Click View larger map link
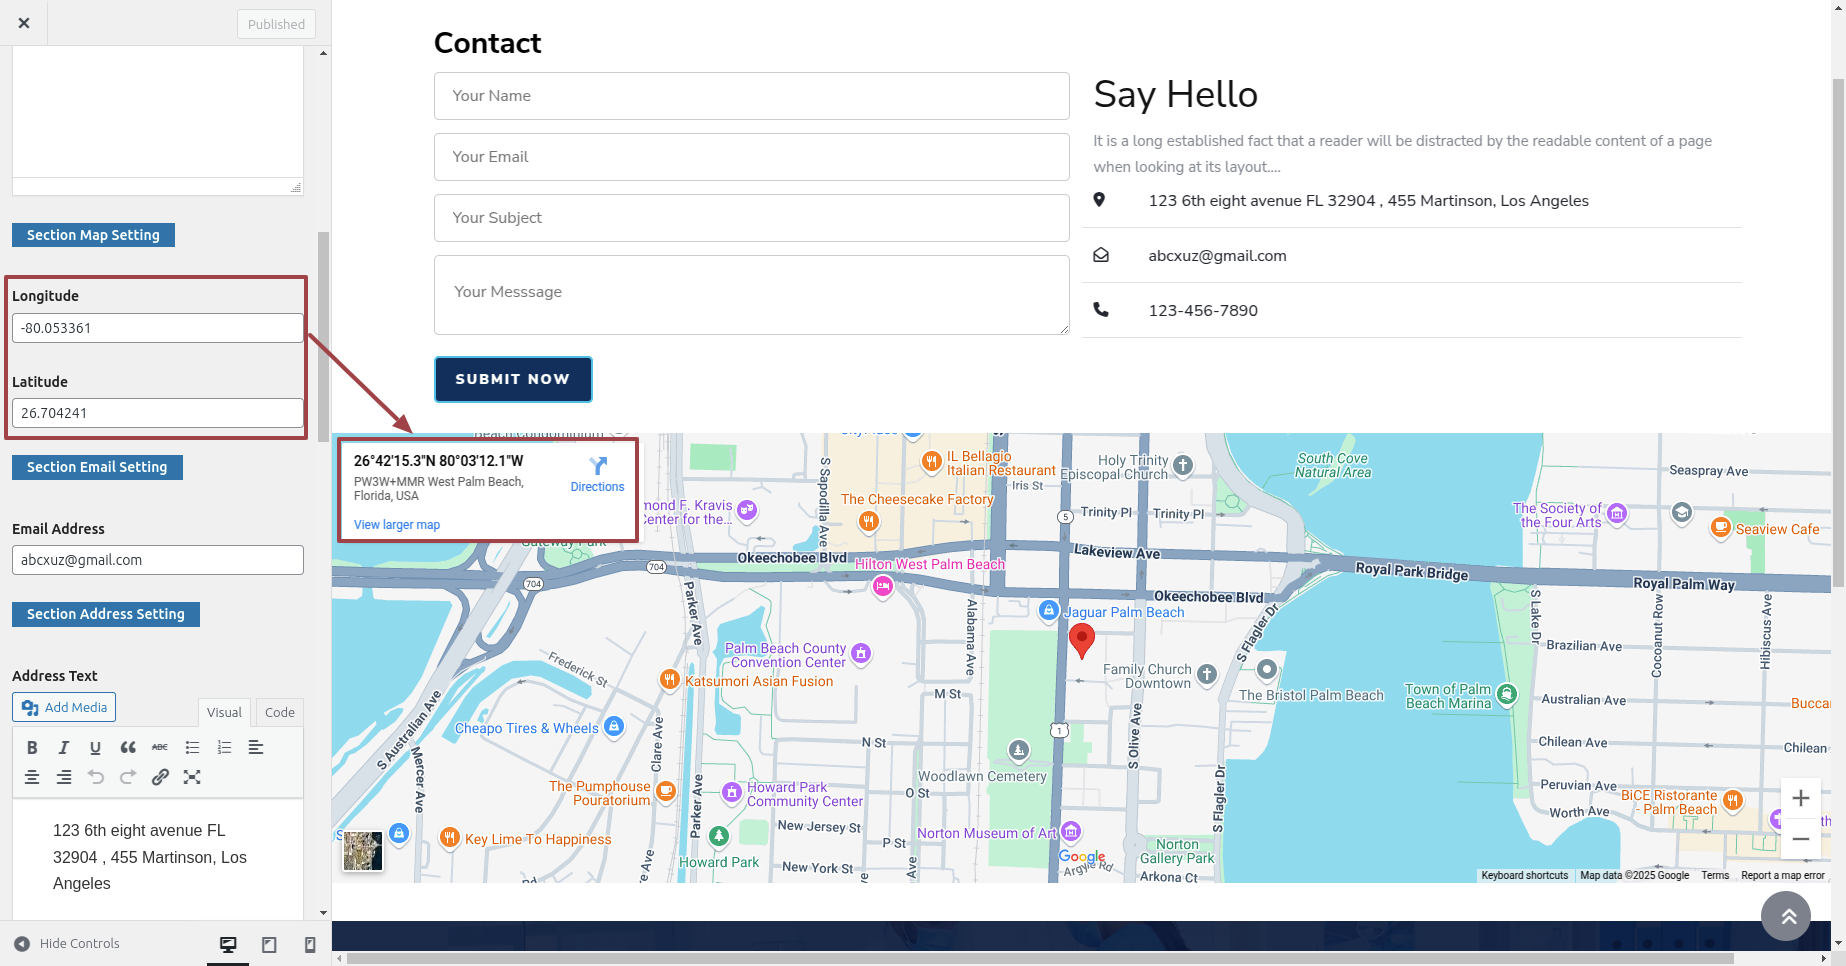The width and height of the screenshot is (1846, 966). [x=397, y=525]
